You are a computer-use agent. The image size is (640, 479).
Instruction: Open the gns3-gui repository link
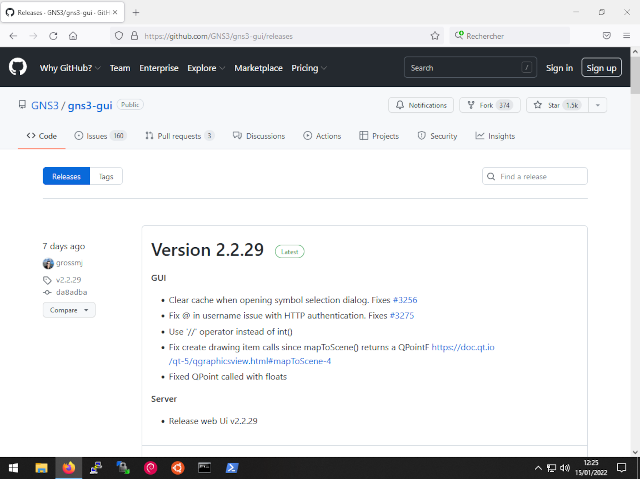(x=90, y=105)
